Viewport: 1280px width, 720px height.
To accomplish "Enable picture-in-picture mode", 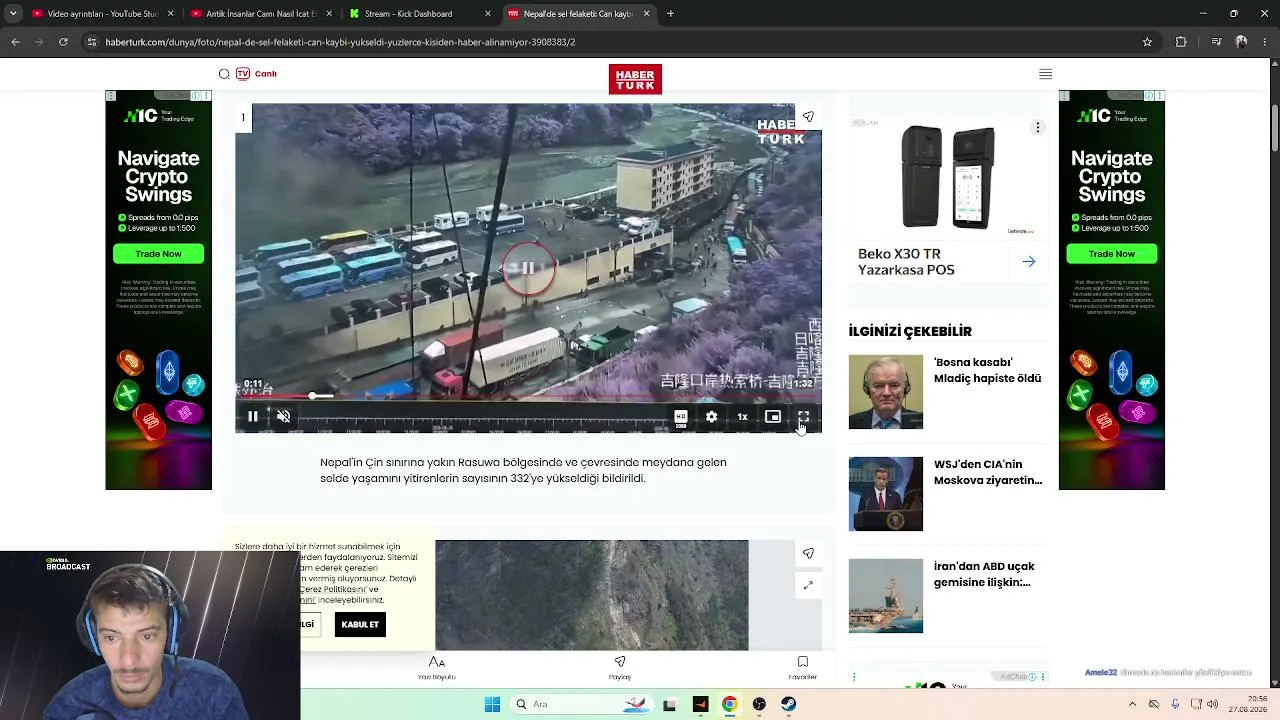I will (x=773, y=417).
